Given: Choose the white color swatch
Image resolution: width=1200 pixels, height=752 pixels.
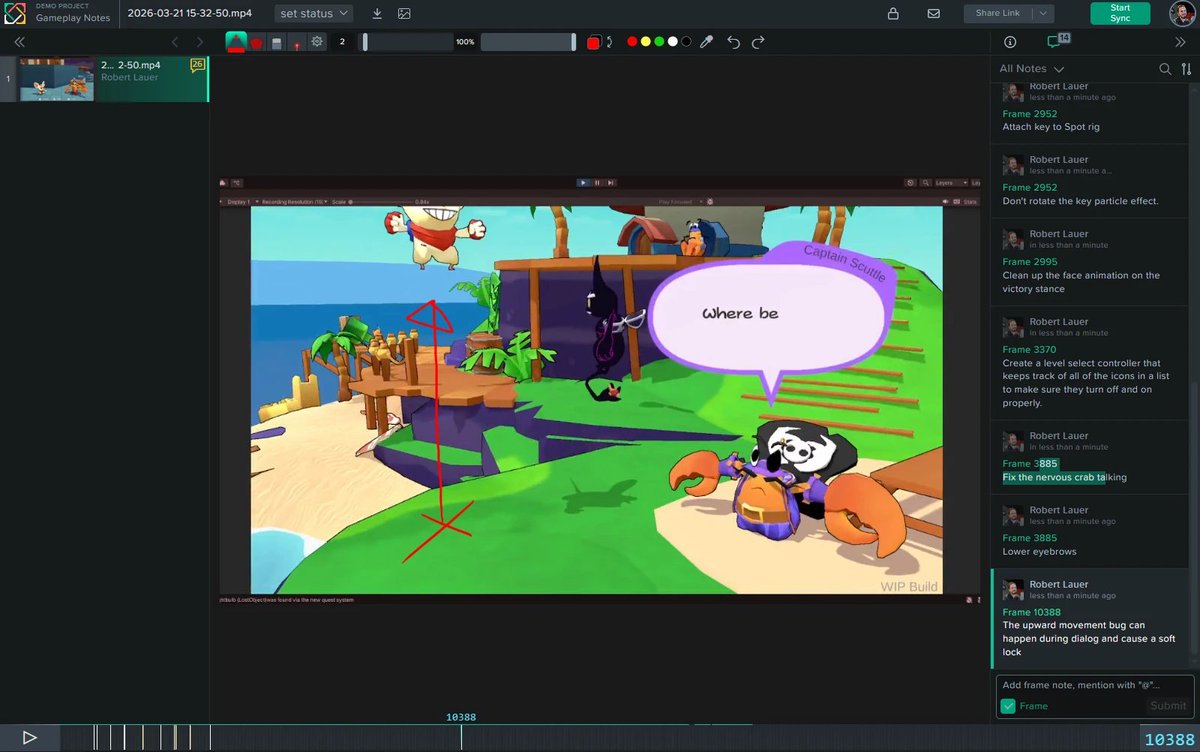Looking at the screenshot, I should (x=672, y=42).
